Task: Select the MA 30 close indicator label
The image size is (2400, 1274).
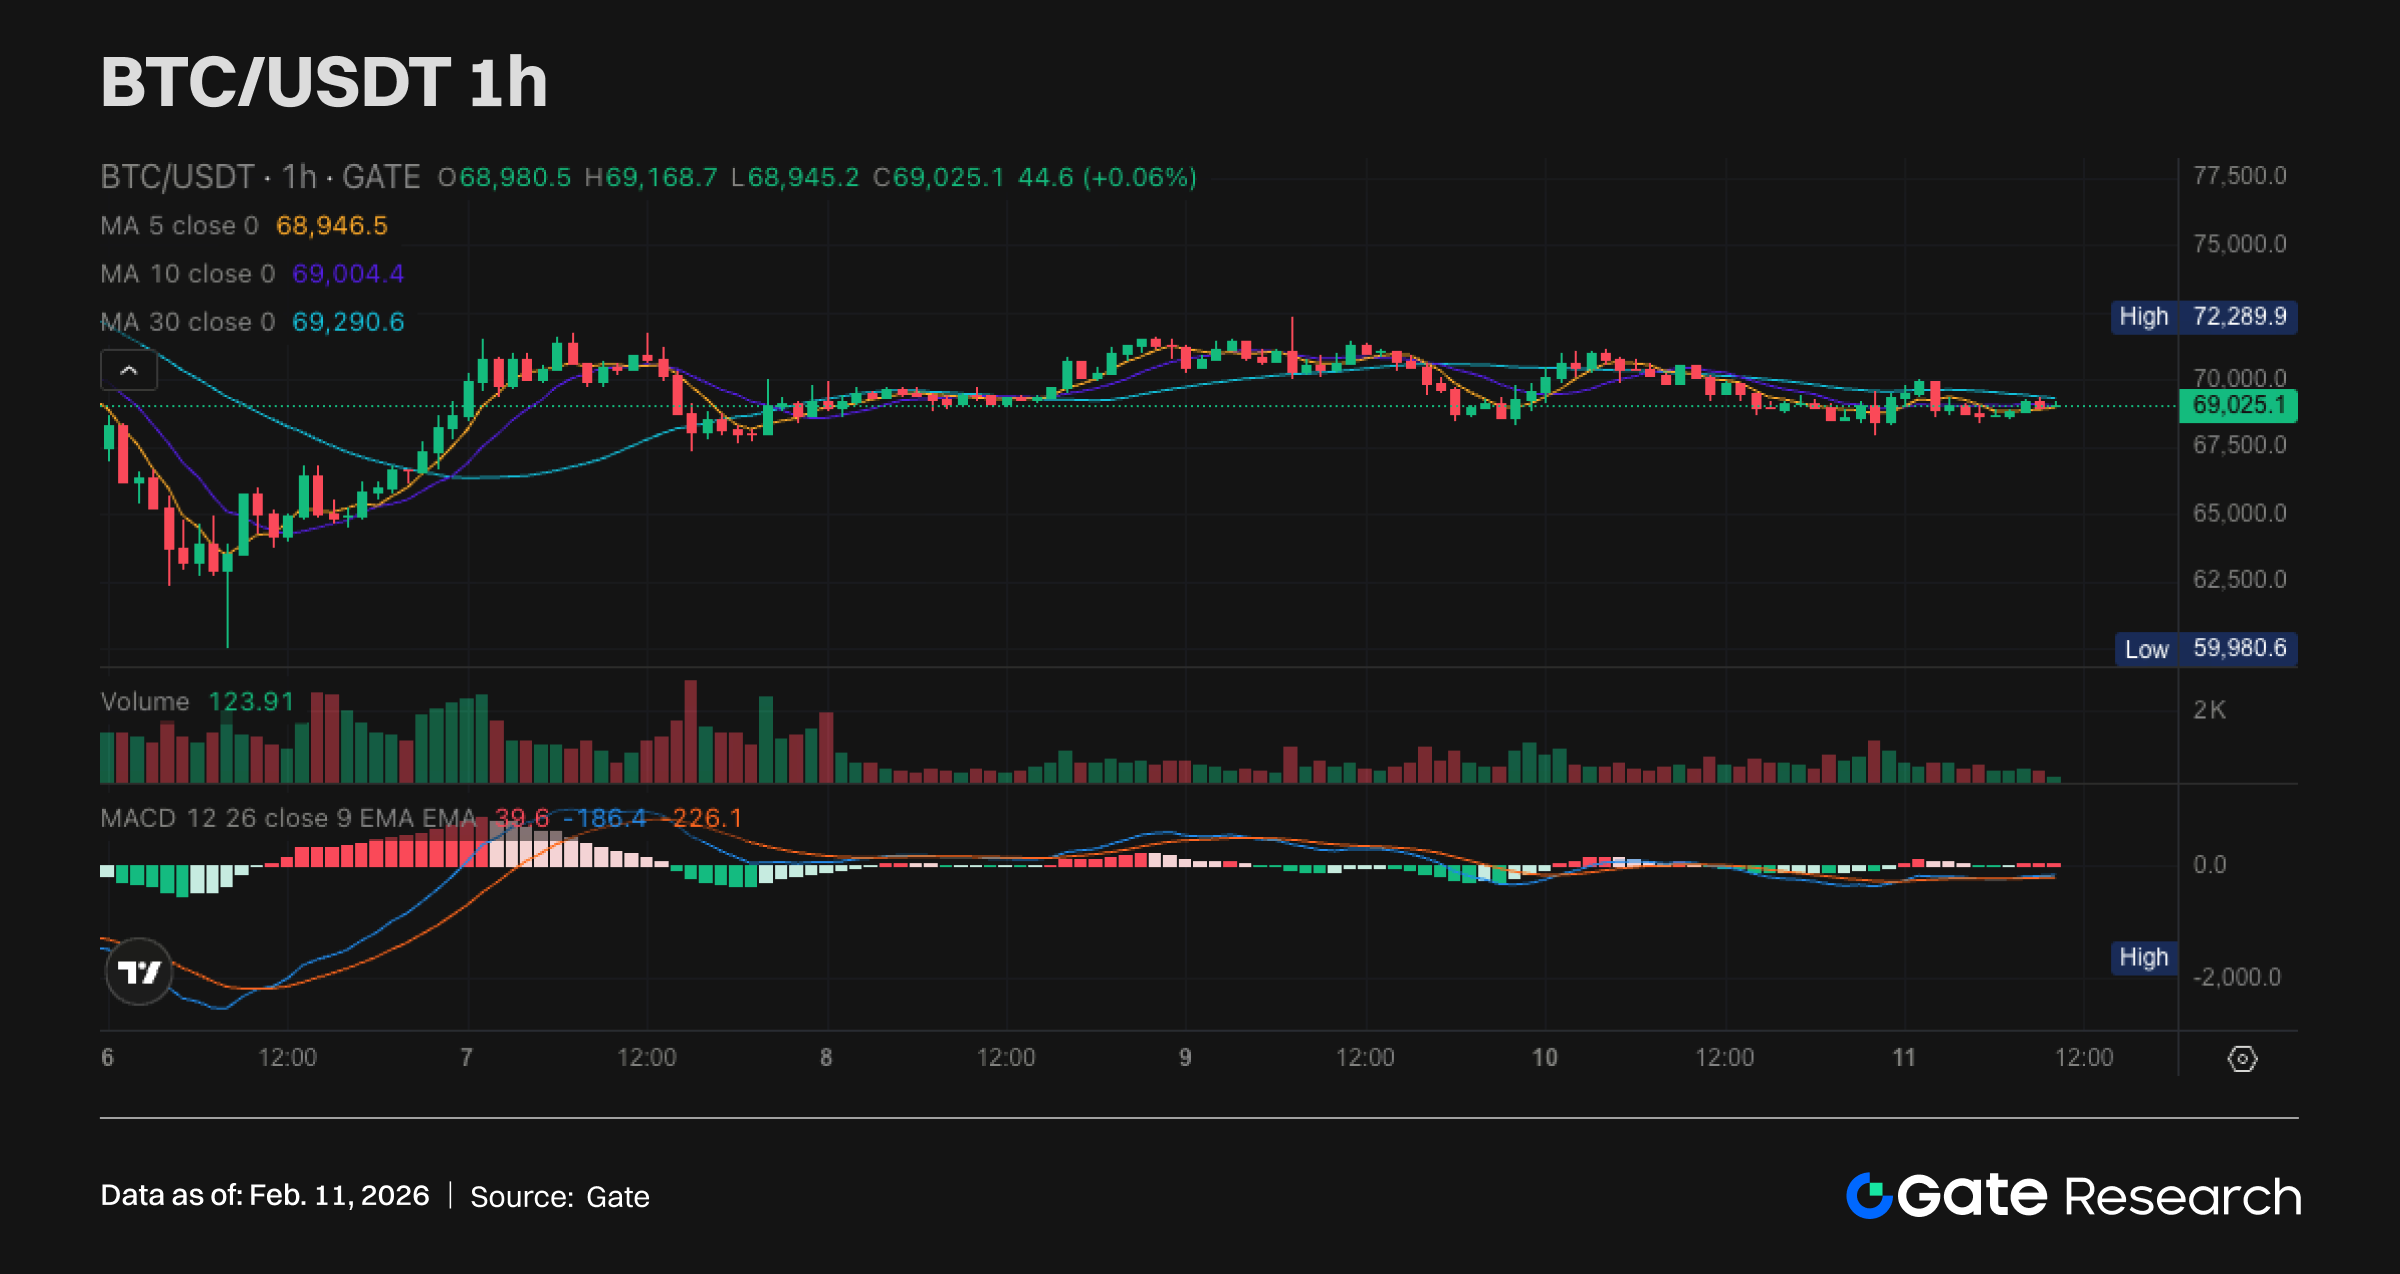Action: [x=187, y=322]
